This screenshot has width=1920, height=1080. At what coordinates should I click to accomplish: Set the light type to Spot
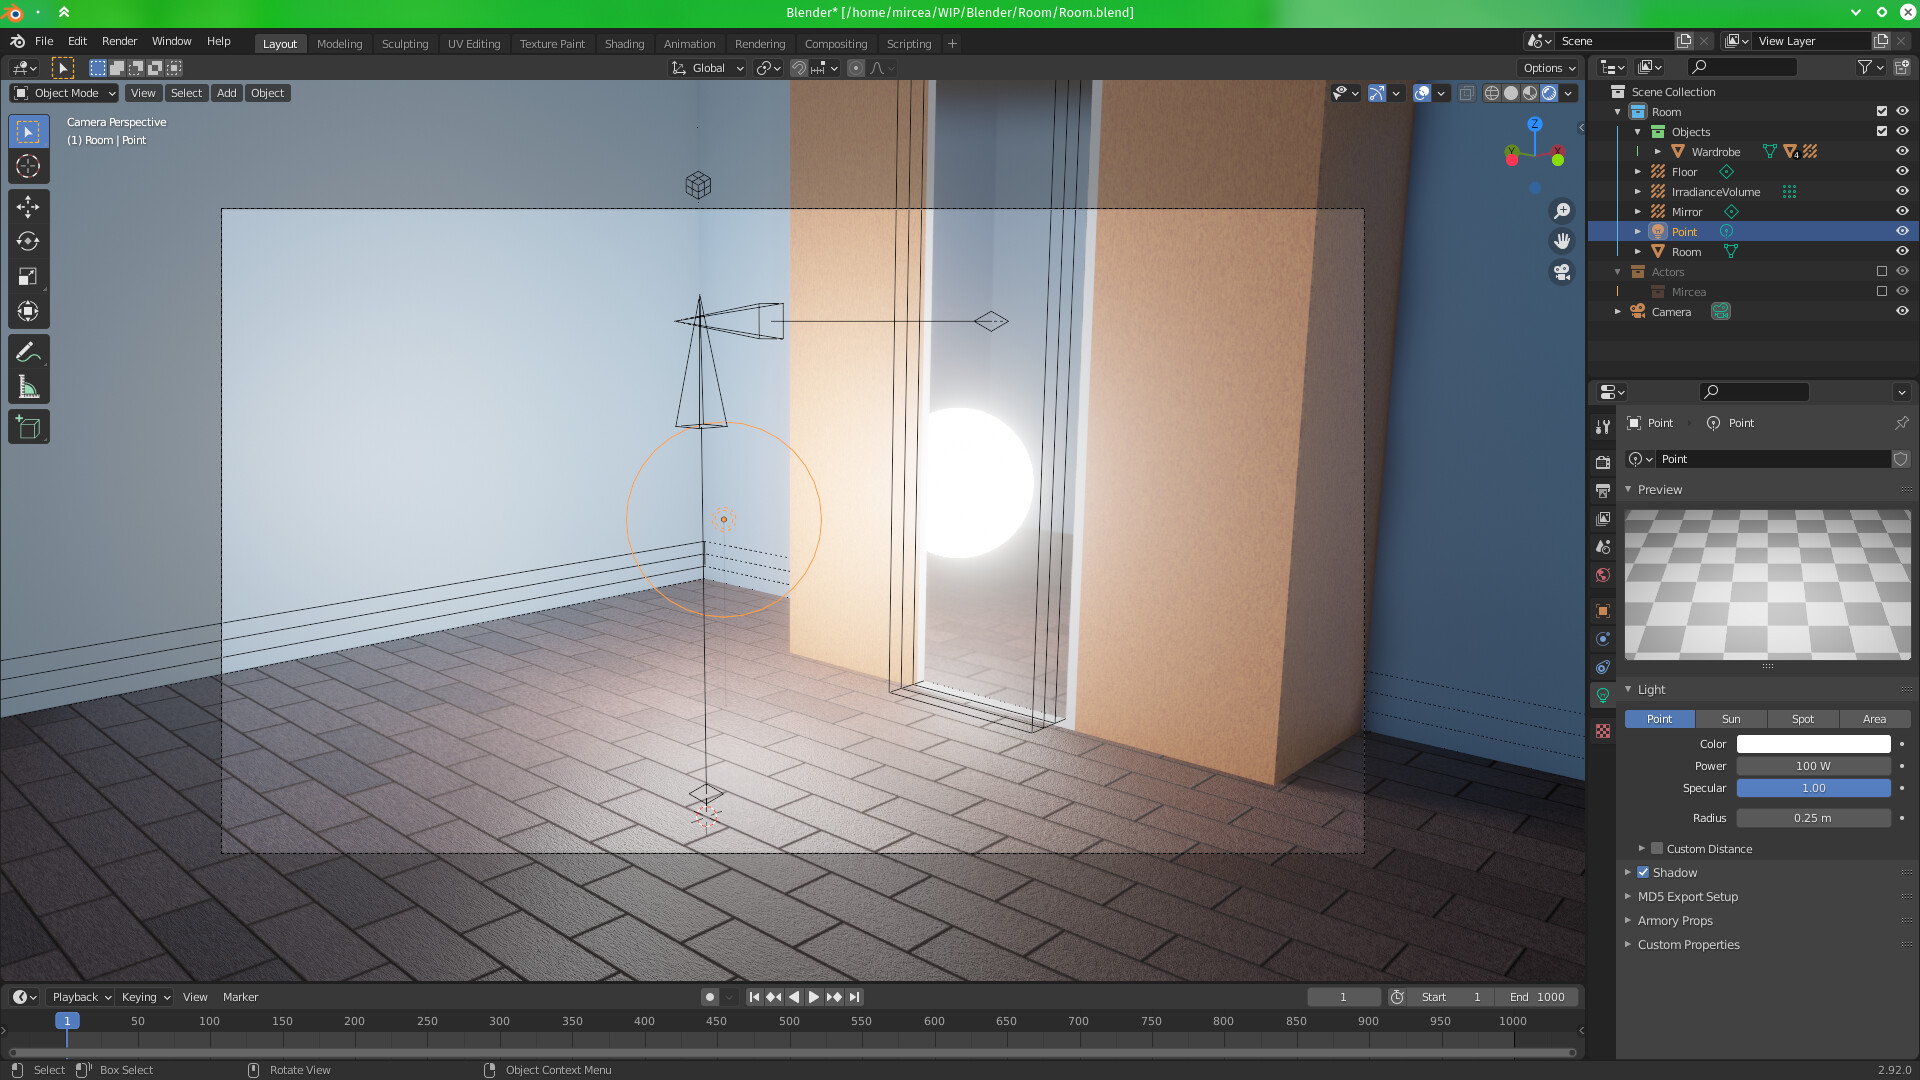coord(1802,719)
